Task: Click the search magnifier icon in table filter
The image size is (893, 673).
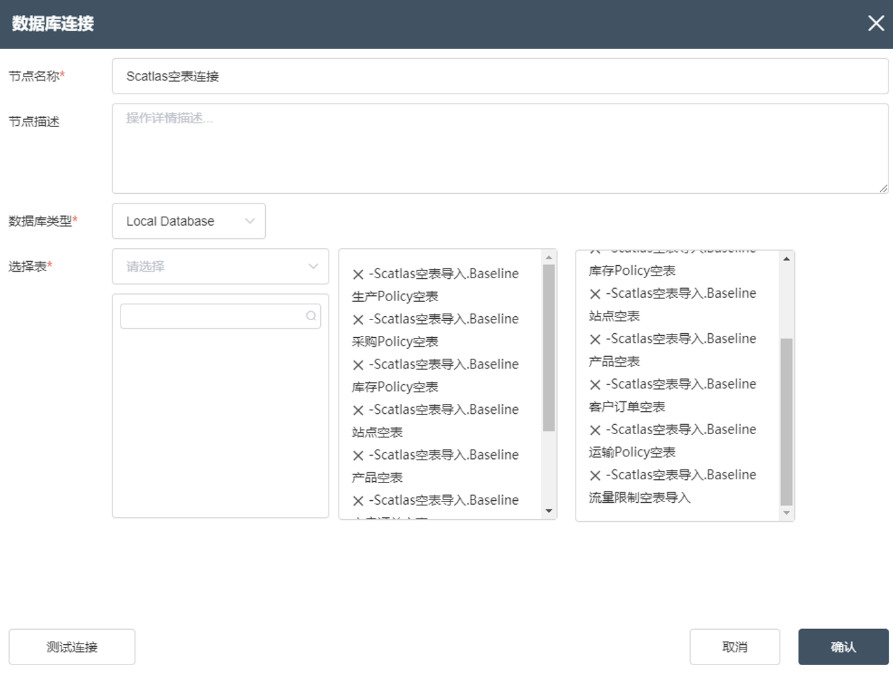Action: tap(311, 316)
